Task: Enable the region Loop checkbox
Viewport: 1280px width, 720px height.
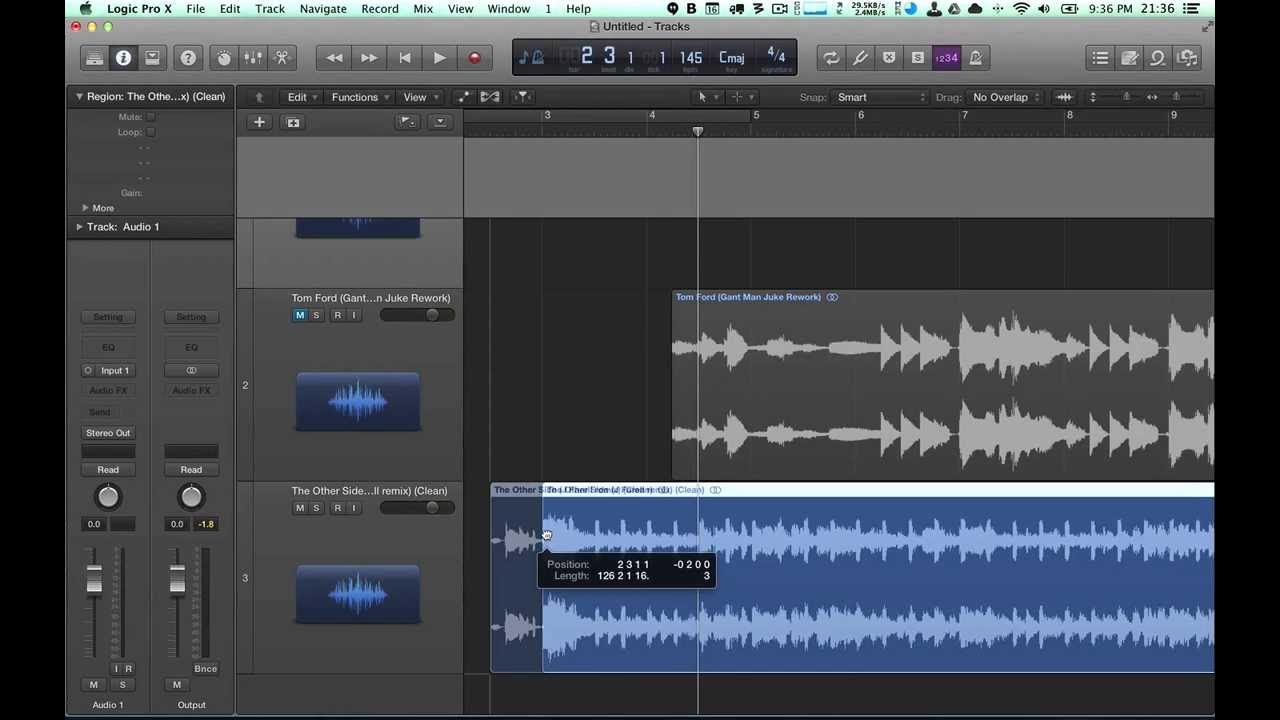Action: point(151,132)
